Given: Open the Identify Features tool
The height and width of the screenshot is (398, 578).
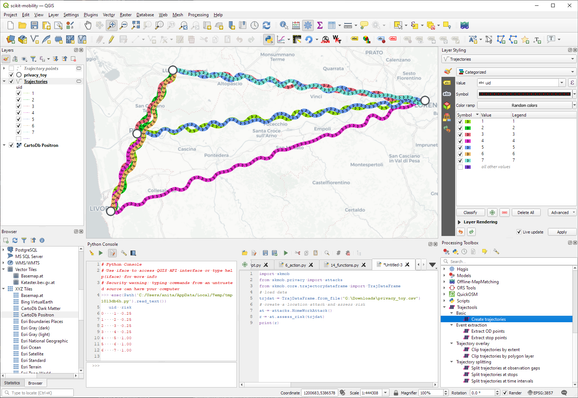Looking at the screenshot, I should coord(283,25).
